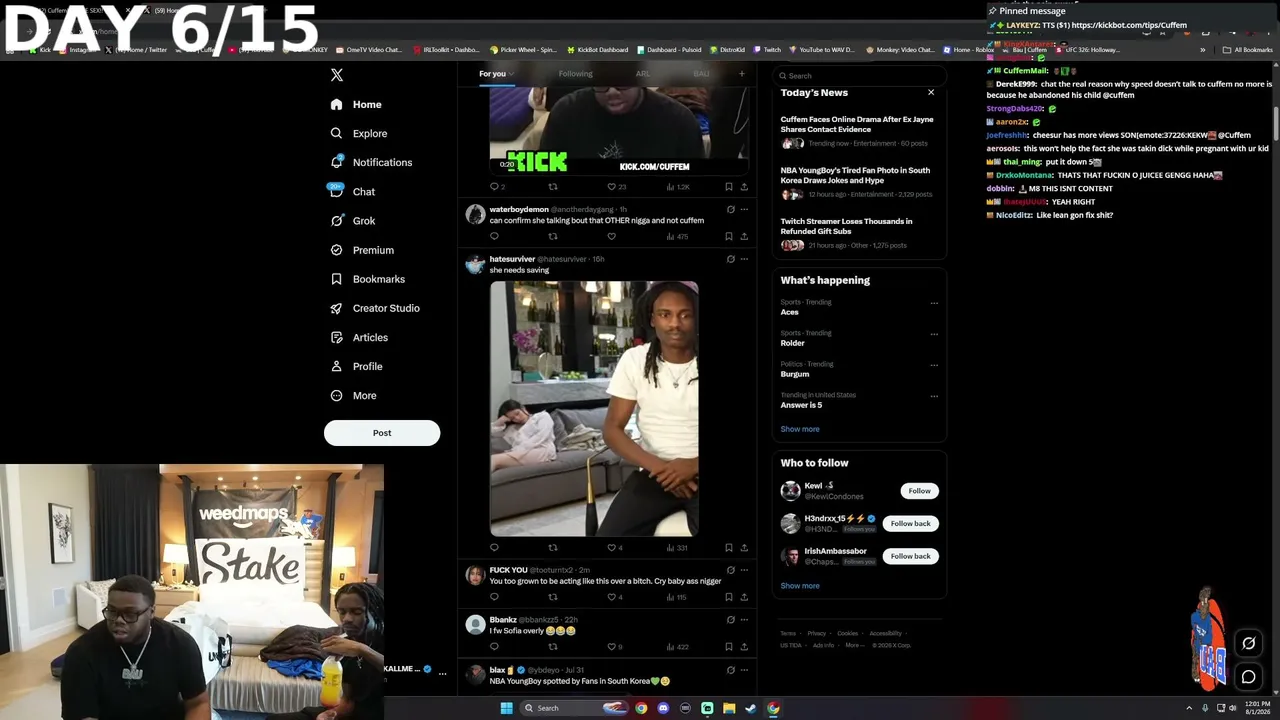1280x720 pixels.
Task: Click the Post button in sidebar
Action: [382, 433]
